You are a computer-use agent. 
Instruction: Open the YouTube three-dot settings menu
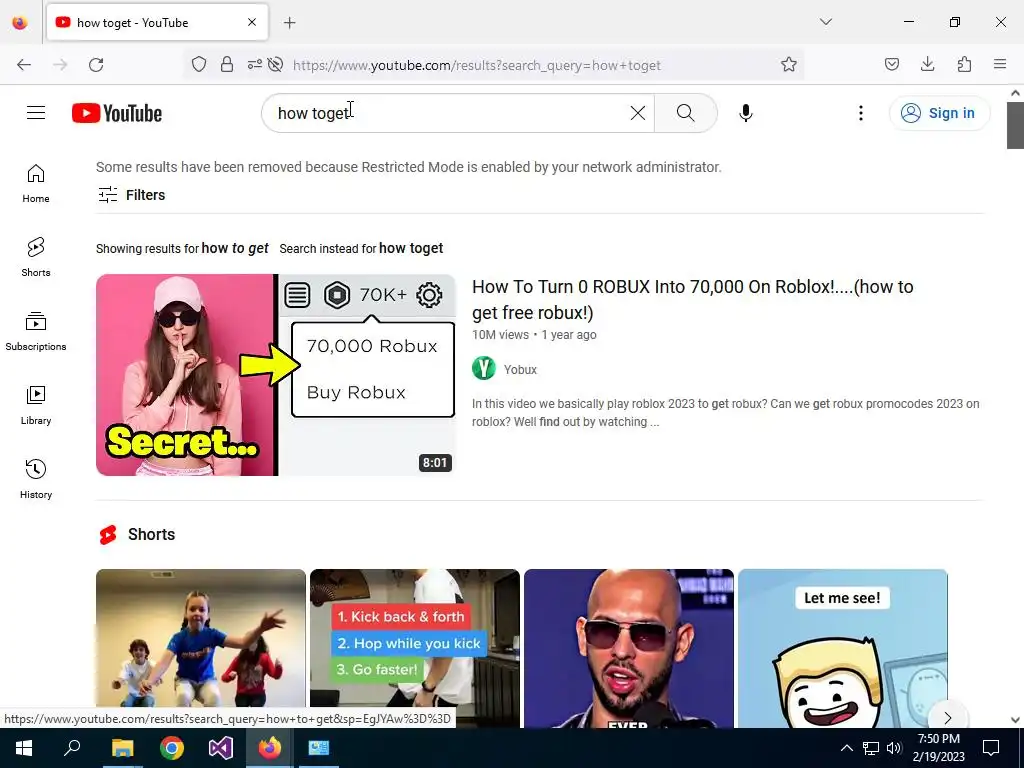pyautogui.click(x=861, y=113)
